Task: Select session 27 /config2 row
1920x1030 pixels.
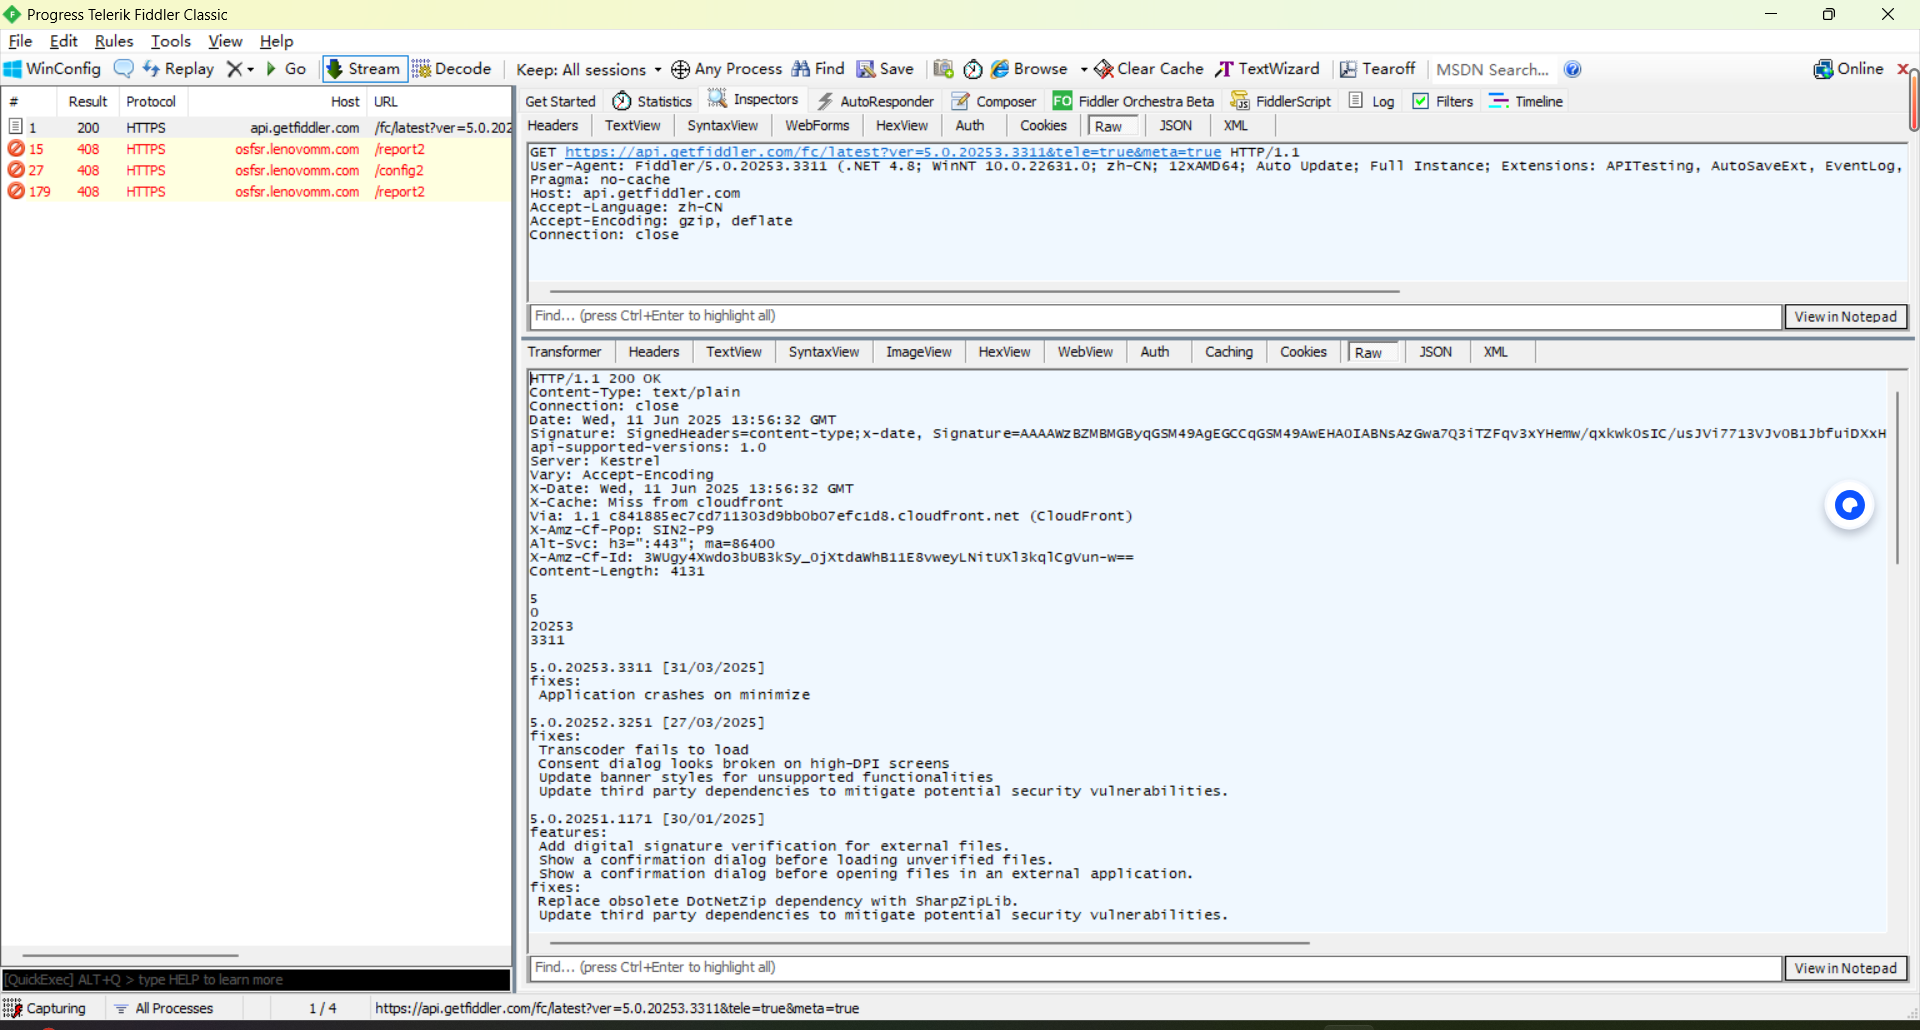Action: (256, 170)
